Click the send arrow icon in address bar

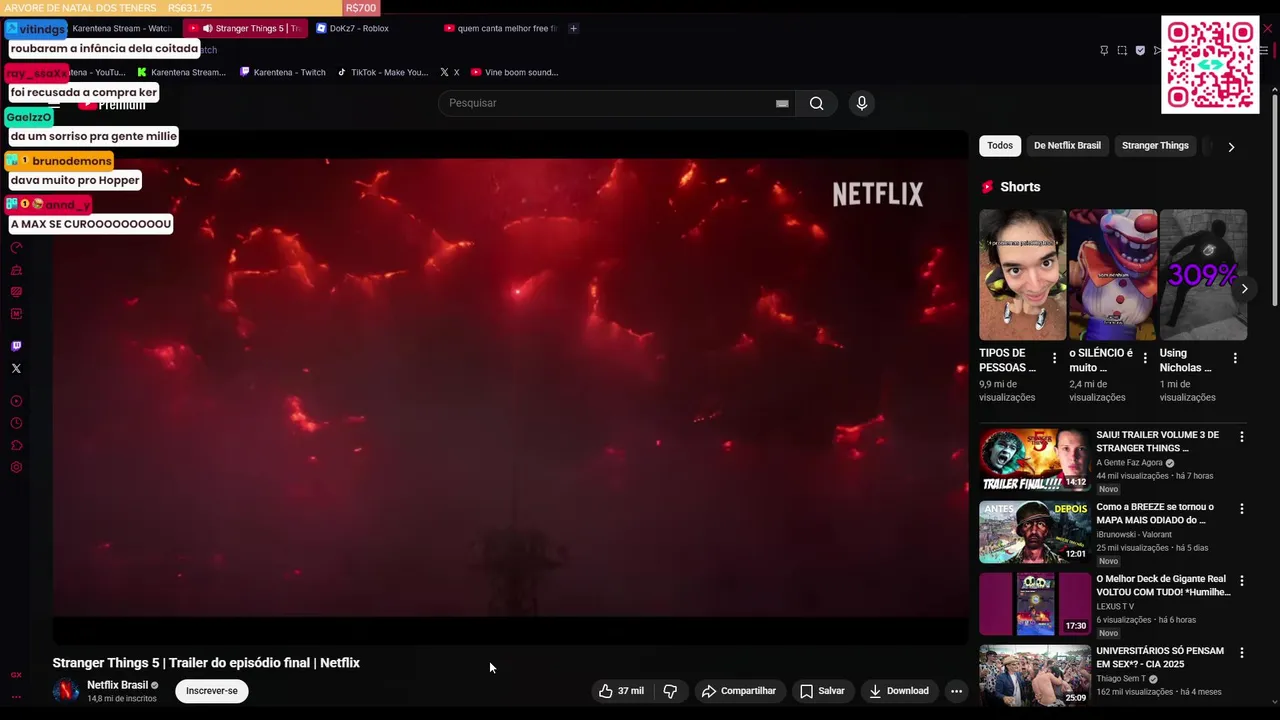(x=1157, y=50)
